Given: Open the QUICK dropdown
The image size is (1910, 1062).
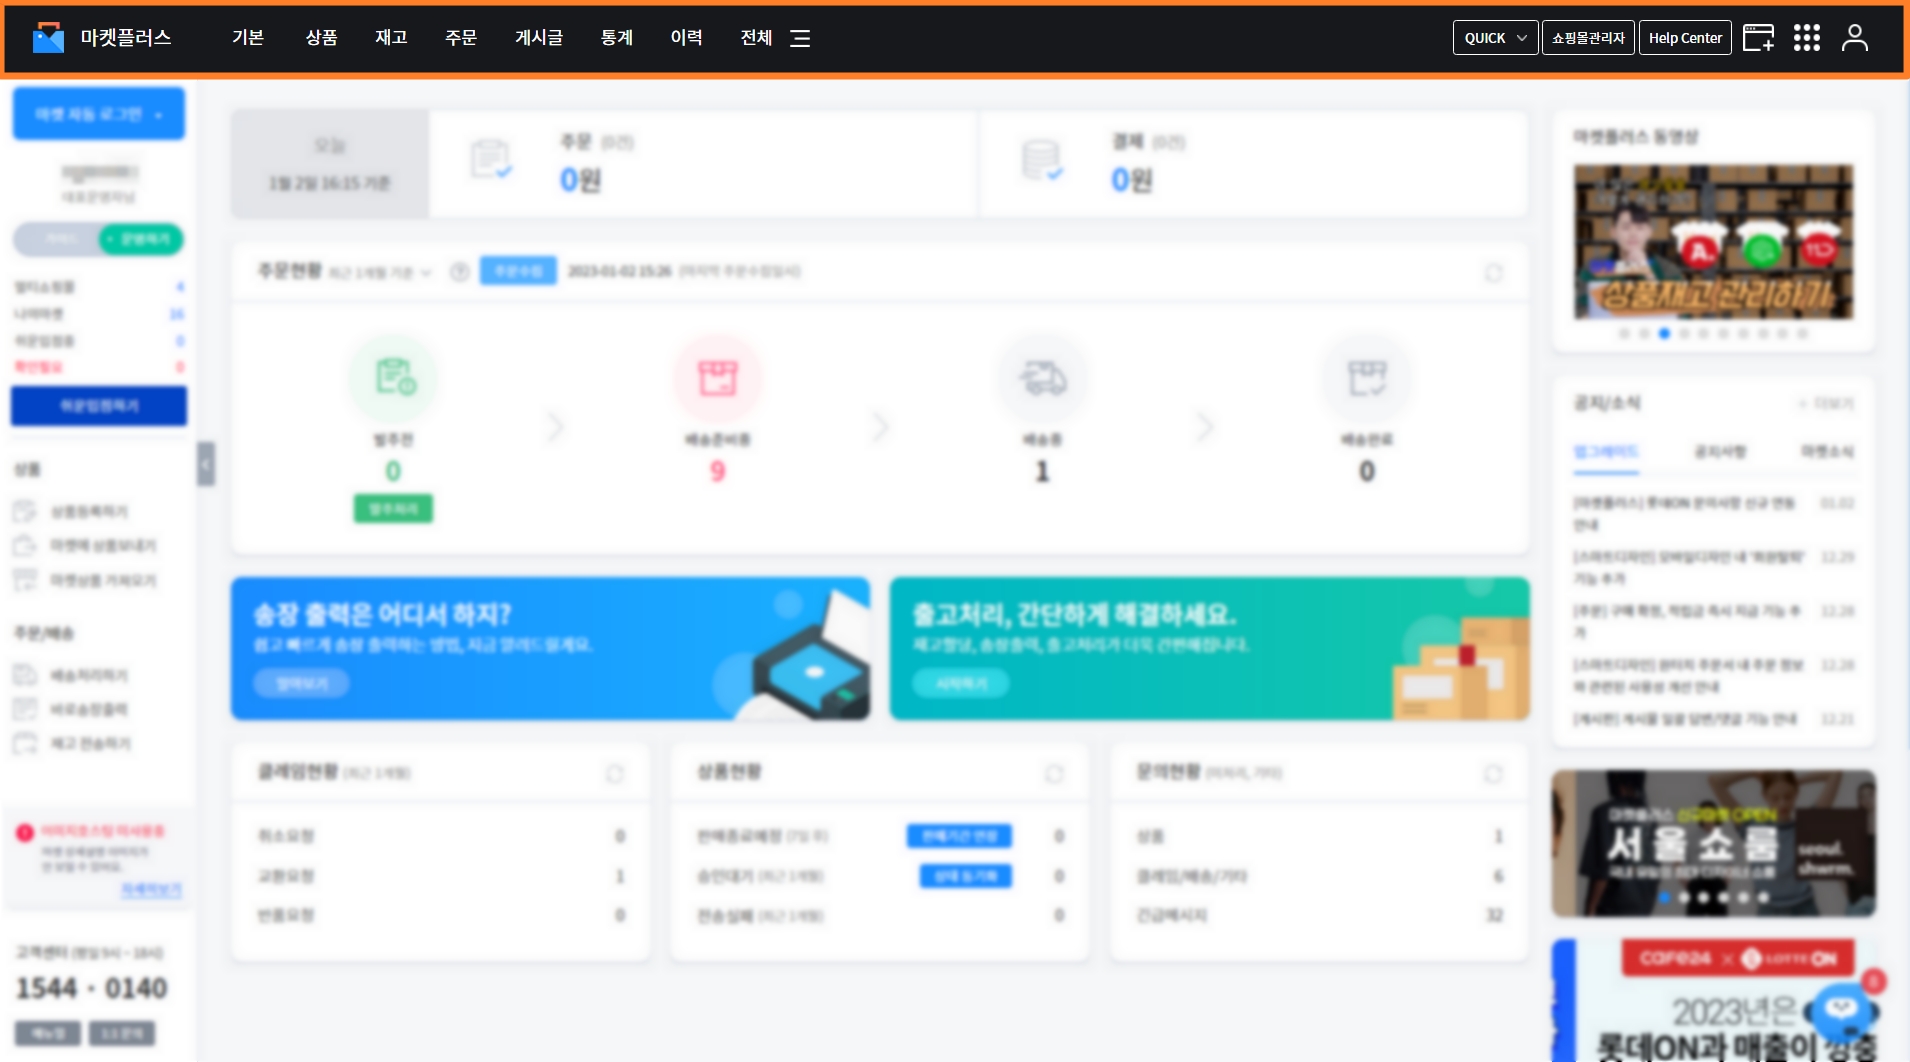Looking at the screenshot, I should pyautogui.click(x=1495, y=38).
